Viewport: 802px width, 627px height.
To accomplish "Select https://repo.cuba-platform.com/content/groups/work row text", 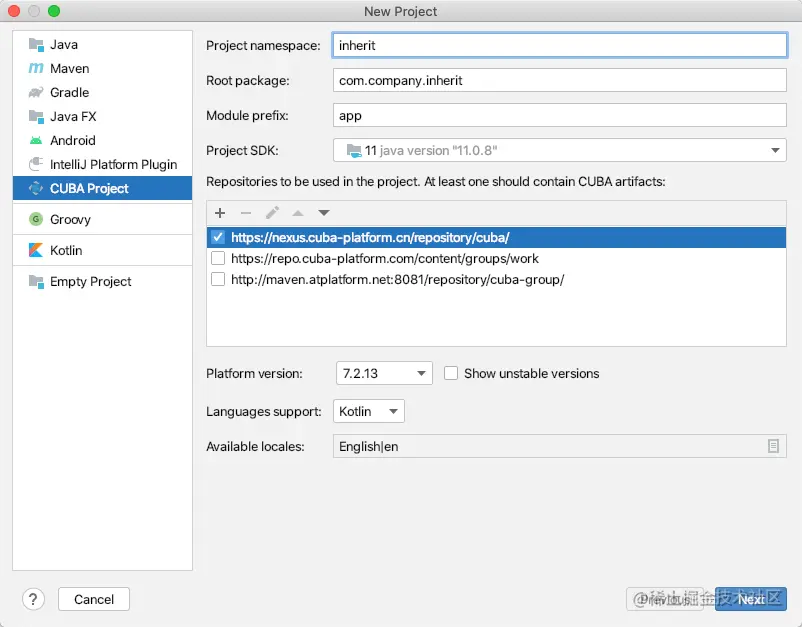I will pyautogui.click(x=385, y=258).
